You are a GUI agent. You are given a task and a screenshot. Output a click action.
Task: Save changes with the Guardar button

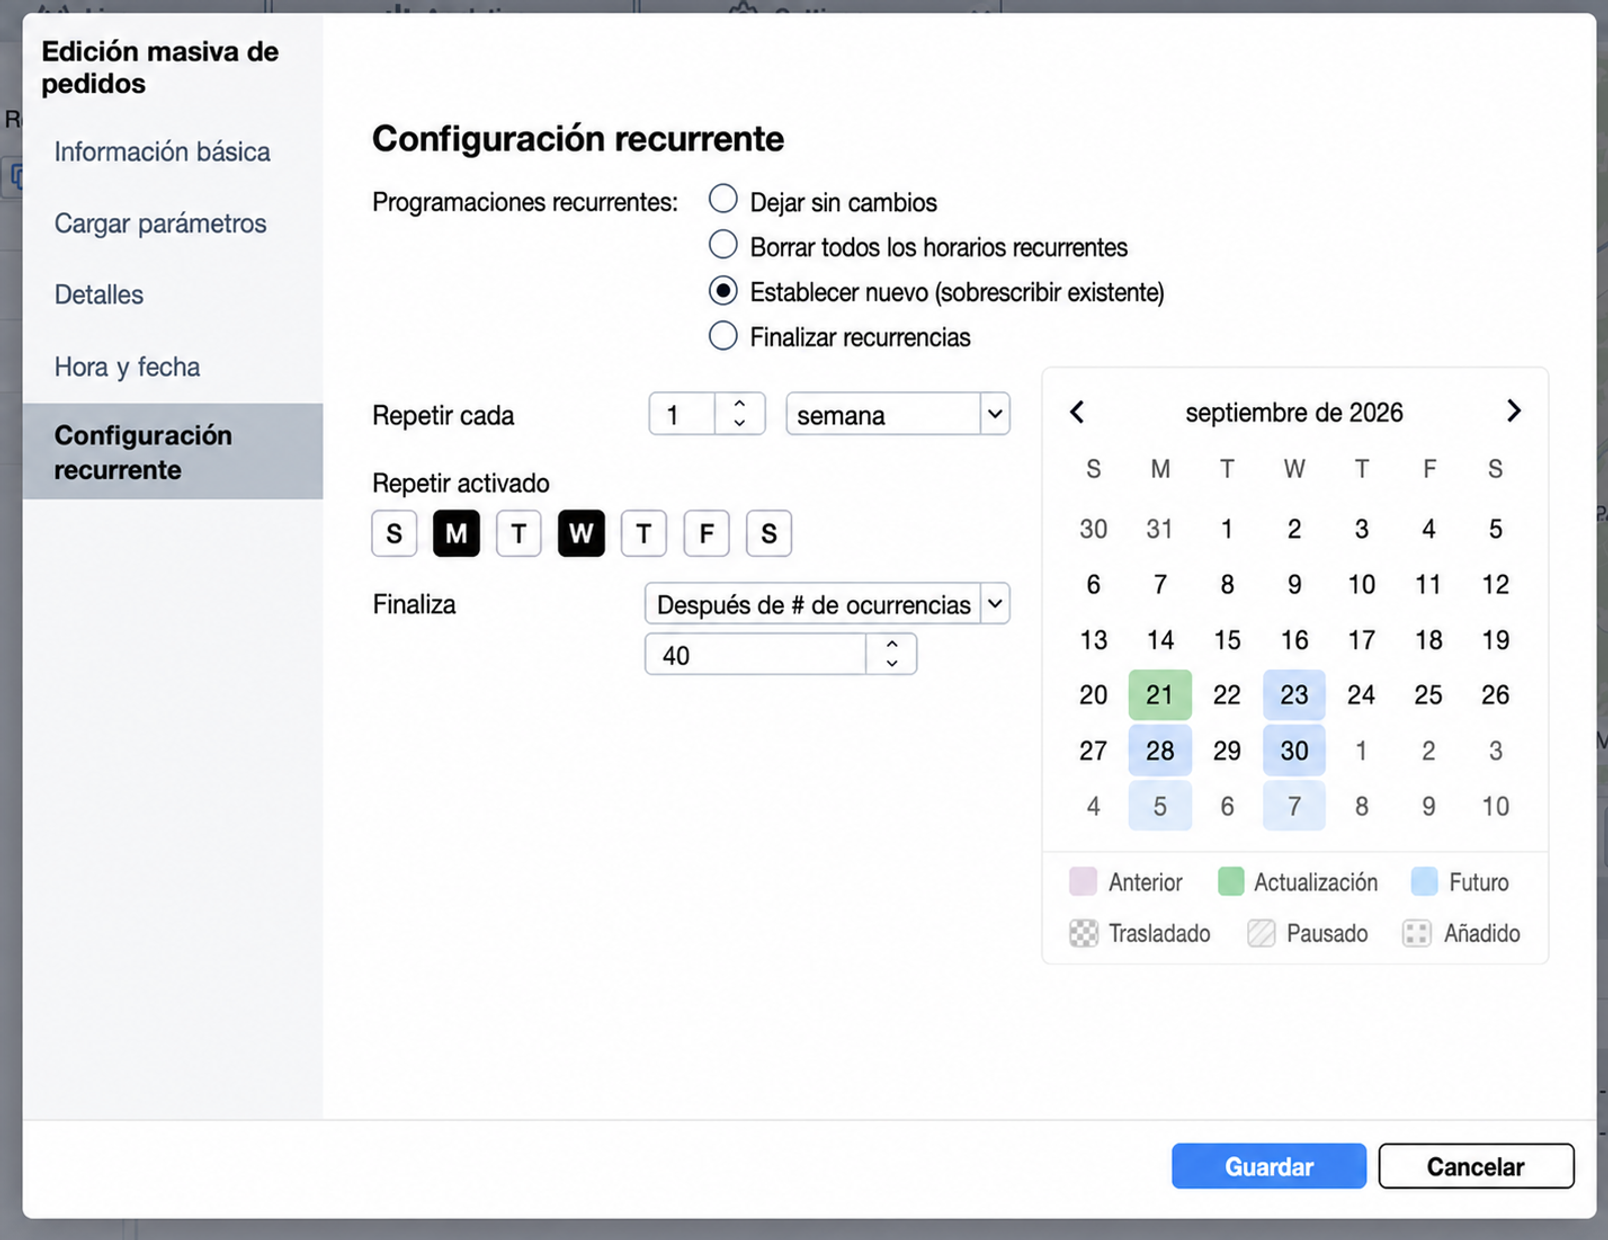point(1269,1166)
